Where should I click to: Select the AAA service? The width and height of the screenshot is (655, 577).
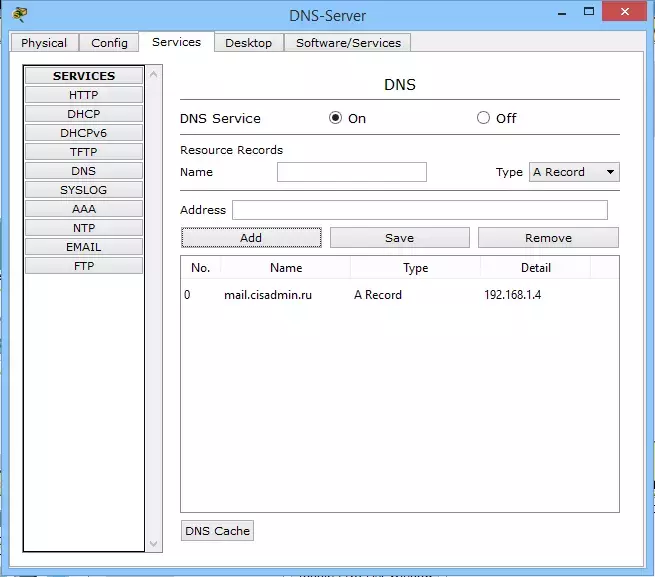tap(84, 209)
